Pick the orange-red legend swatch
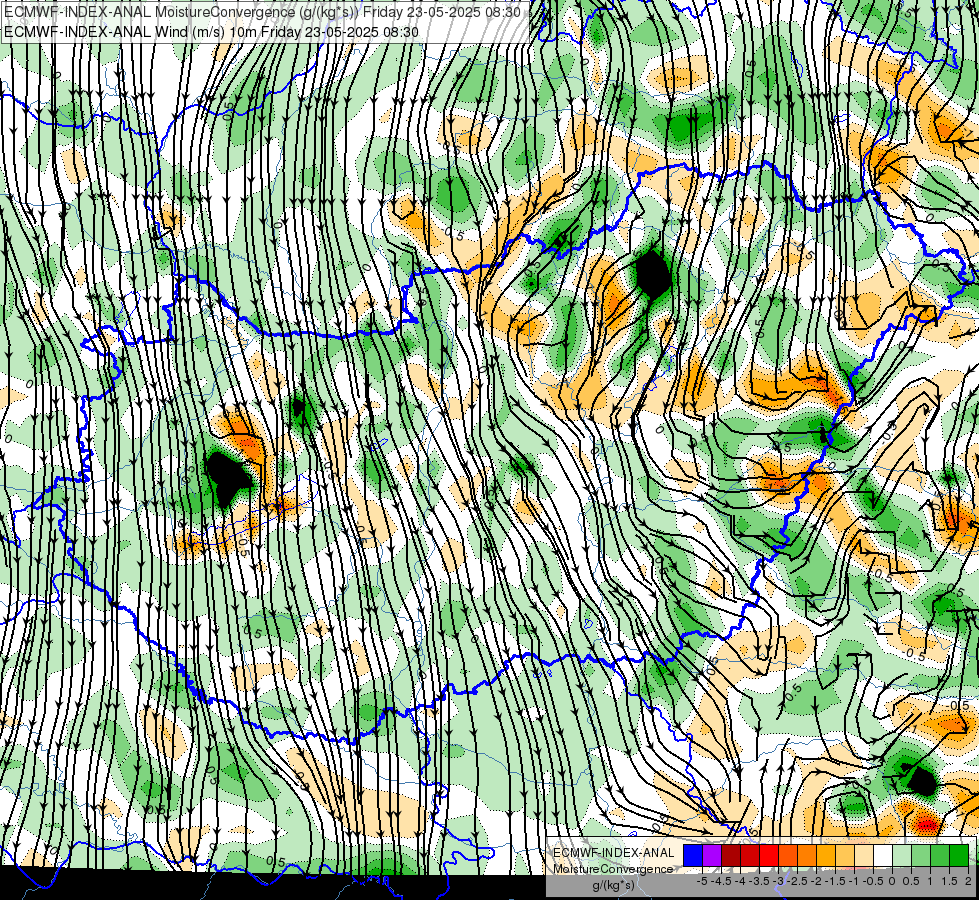Viewport: 979px width, 900px height. (x=788, y=855)
